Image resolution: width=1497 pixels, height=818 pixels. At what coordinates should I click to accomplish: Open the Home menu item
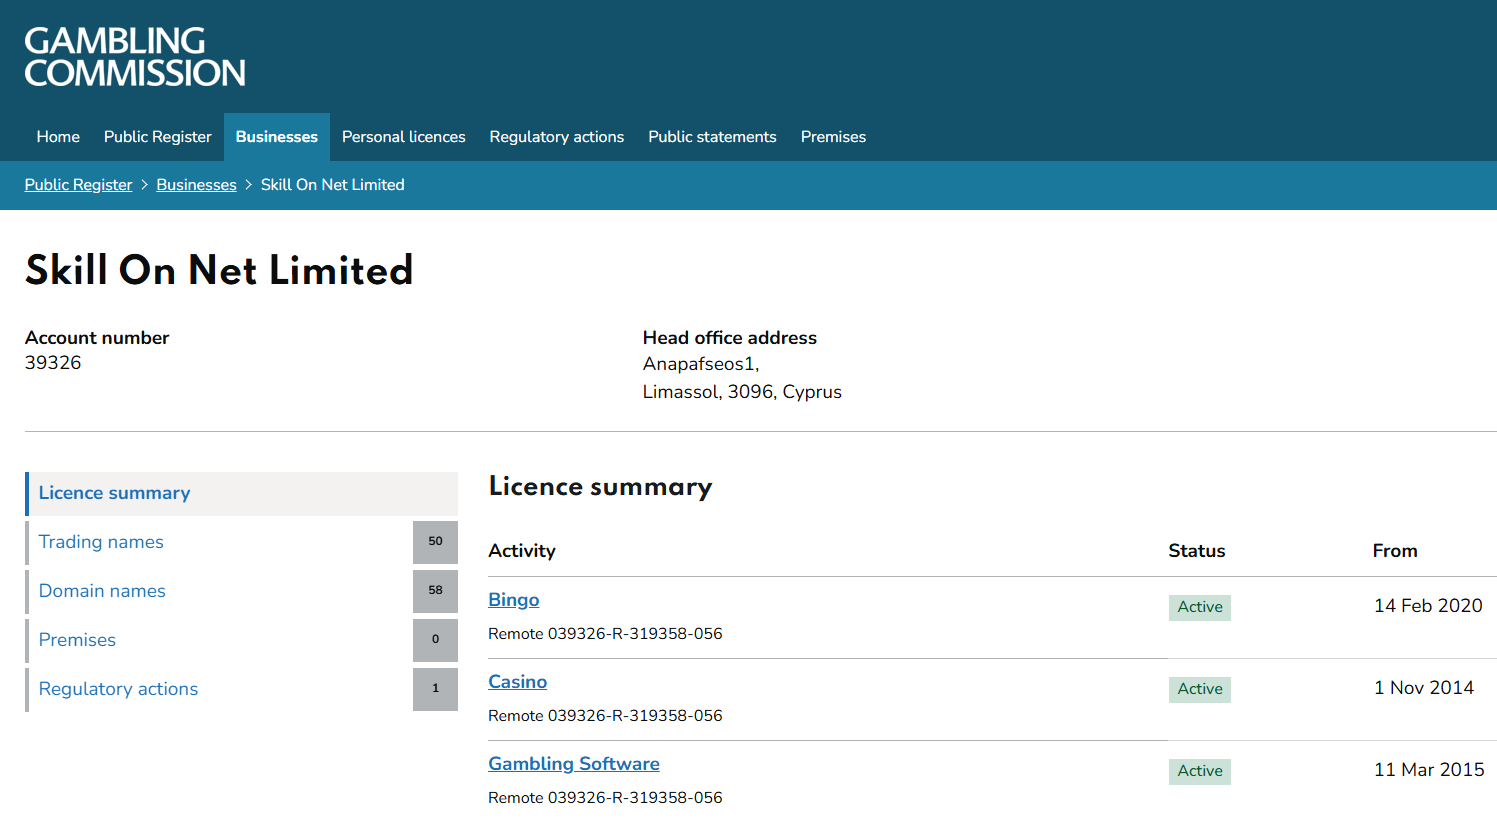58,137
